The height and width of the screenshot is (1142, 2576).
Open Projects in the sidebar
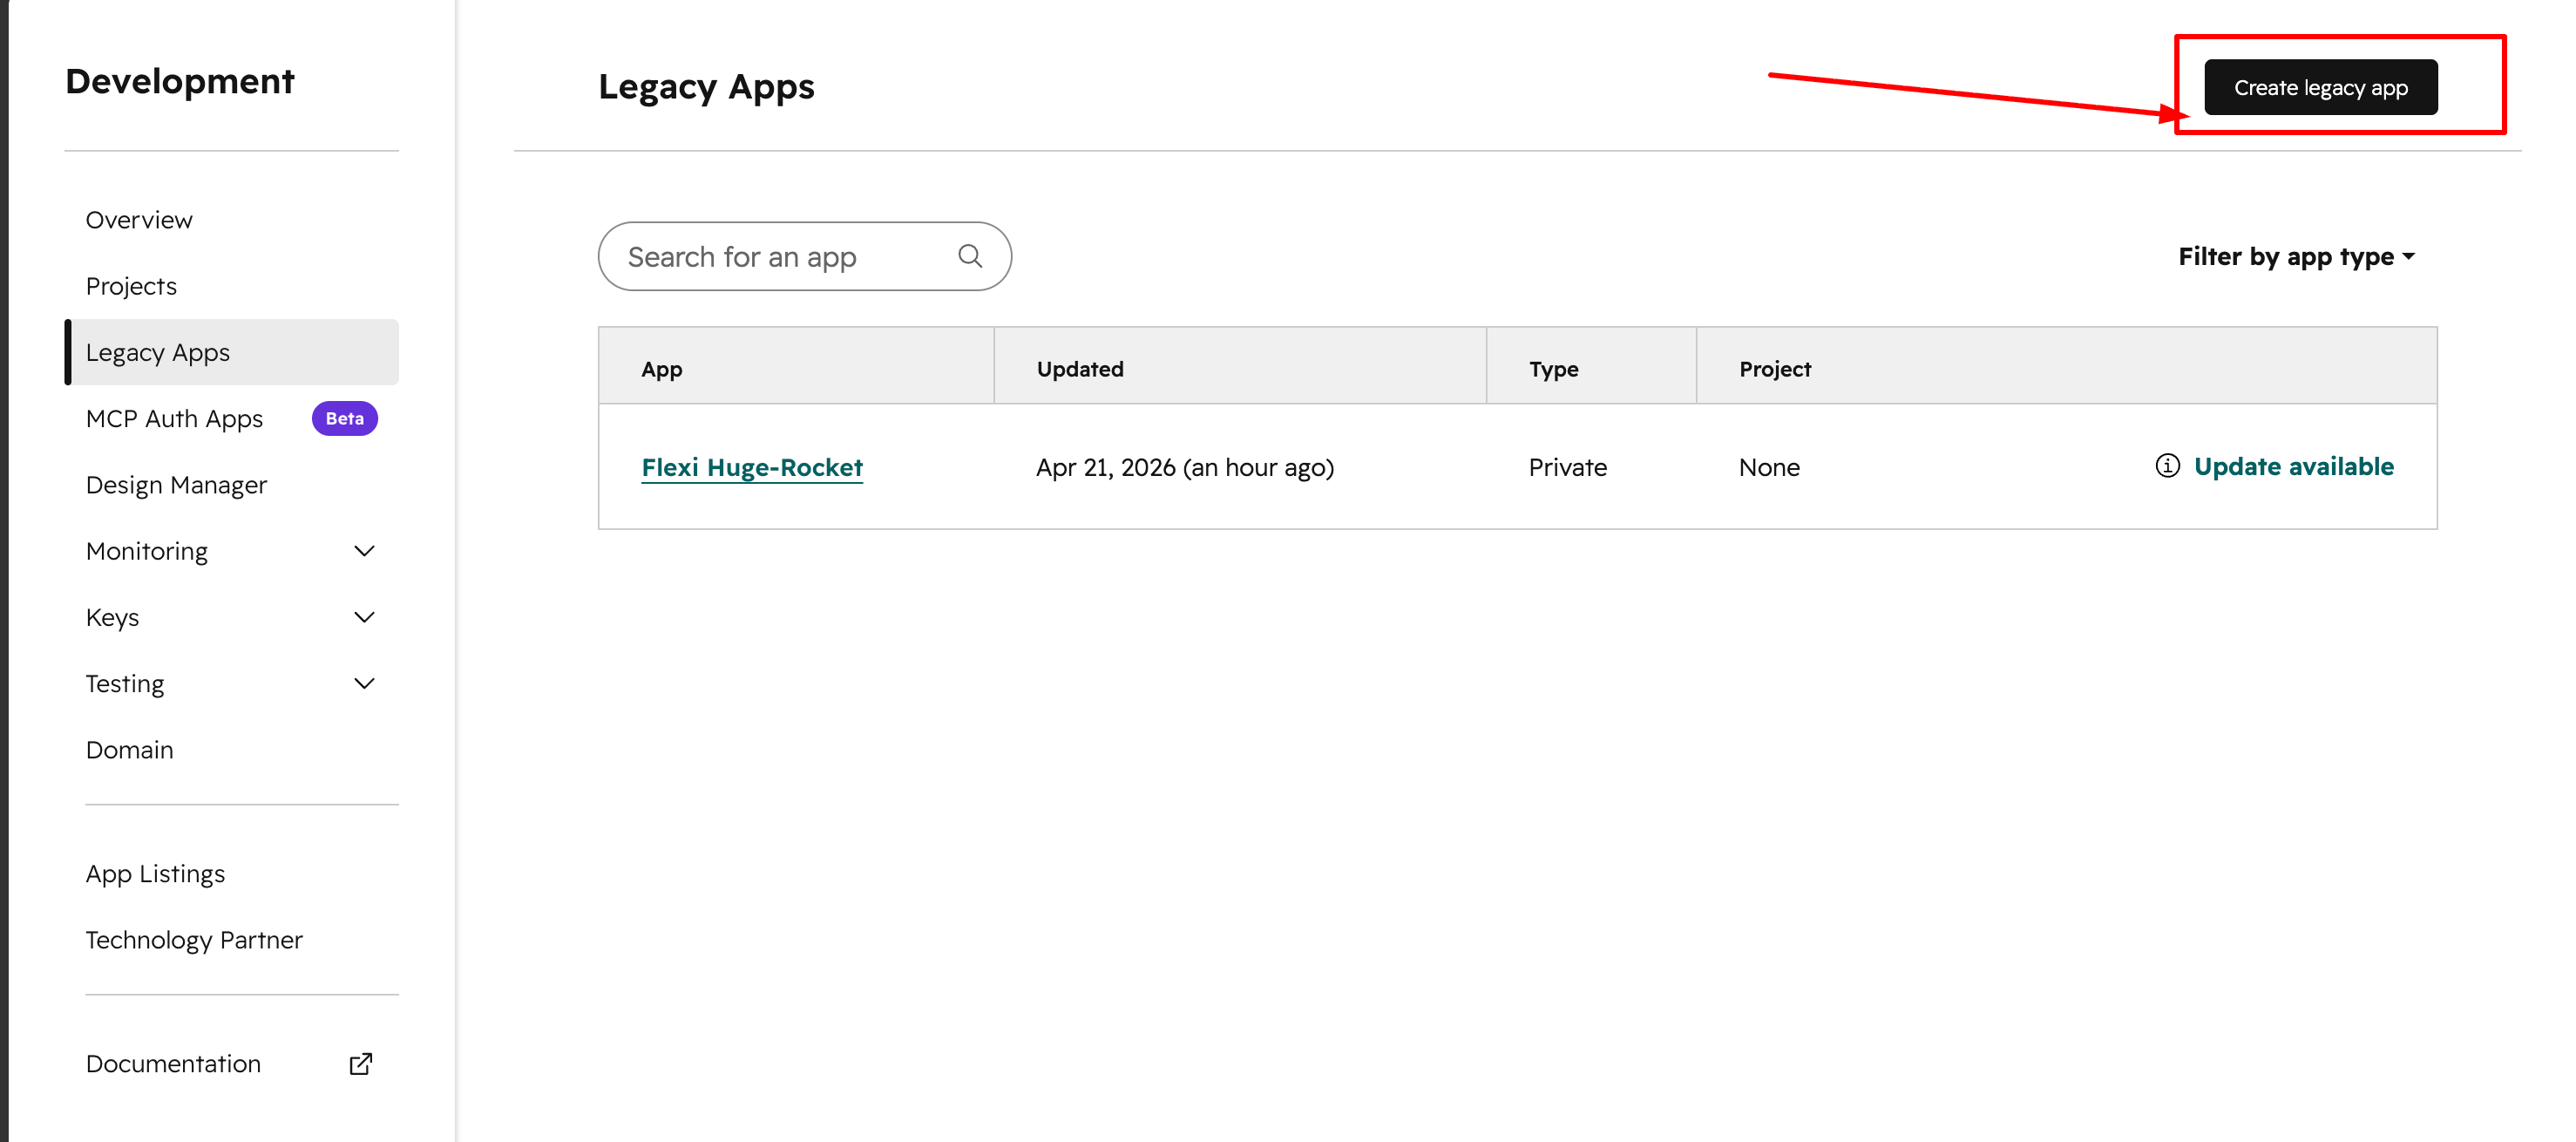pos(131,286)
